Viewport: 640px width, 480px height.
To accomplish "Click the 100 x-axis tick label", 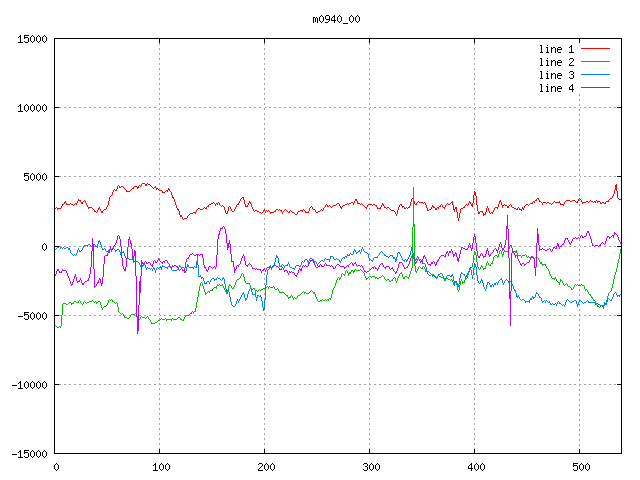I will 160,467.
